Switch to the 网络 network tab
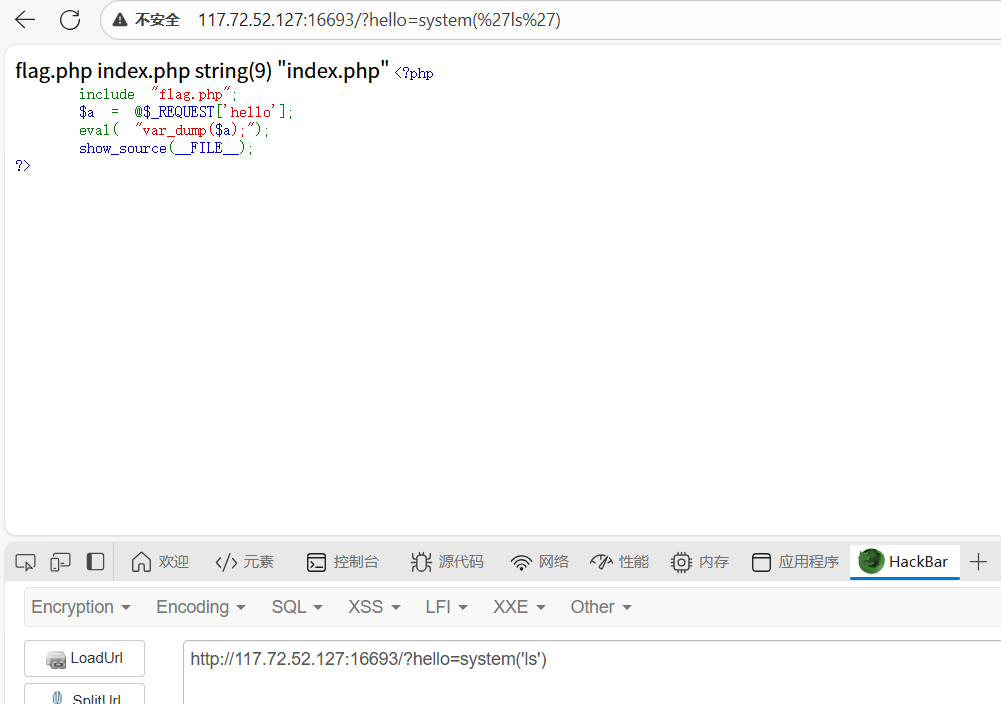Image resolution: width=1001 pixels, height=704 pixels. [540, 562]
